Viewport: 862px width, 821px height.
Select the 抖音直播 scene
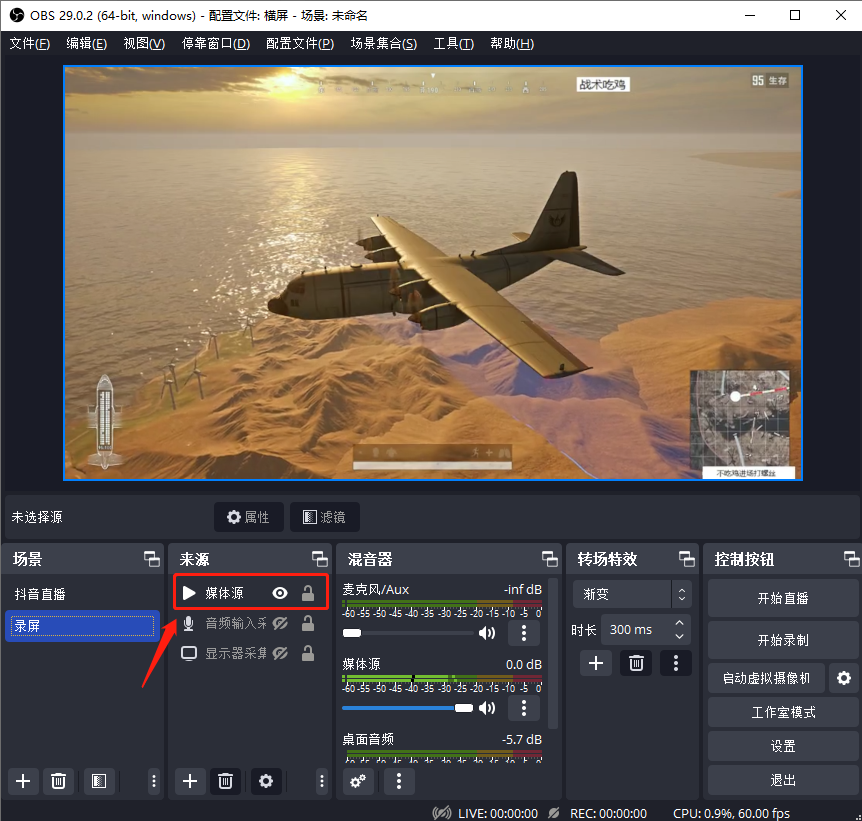point(82,594)
